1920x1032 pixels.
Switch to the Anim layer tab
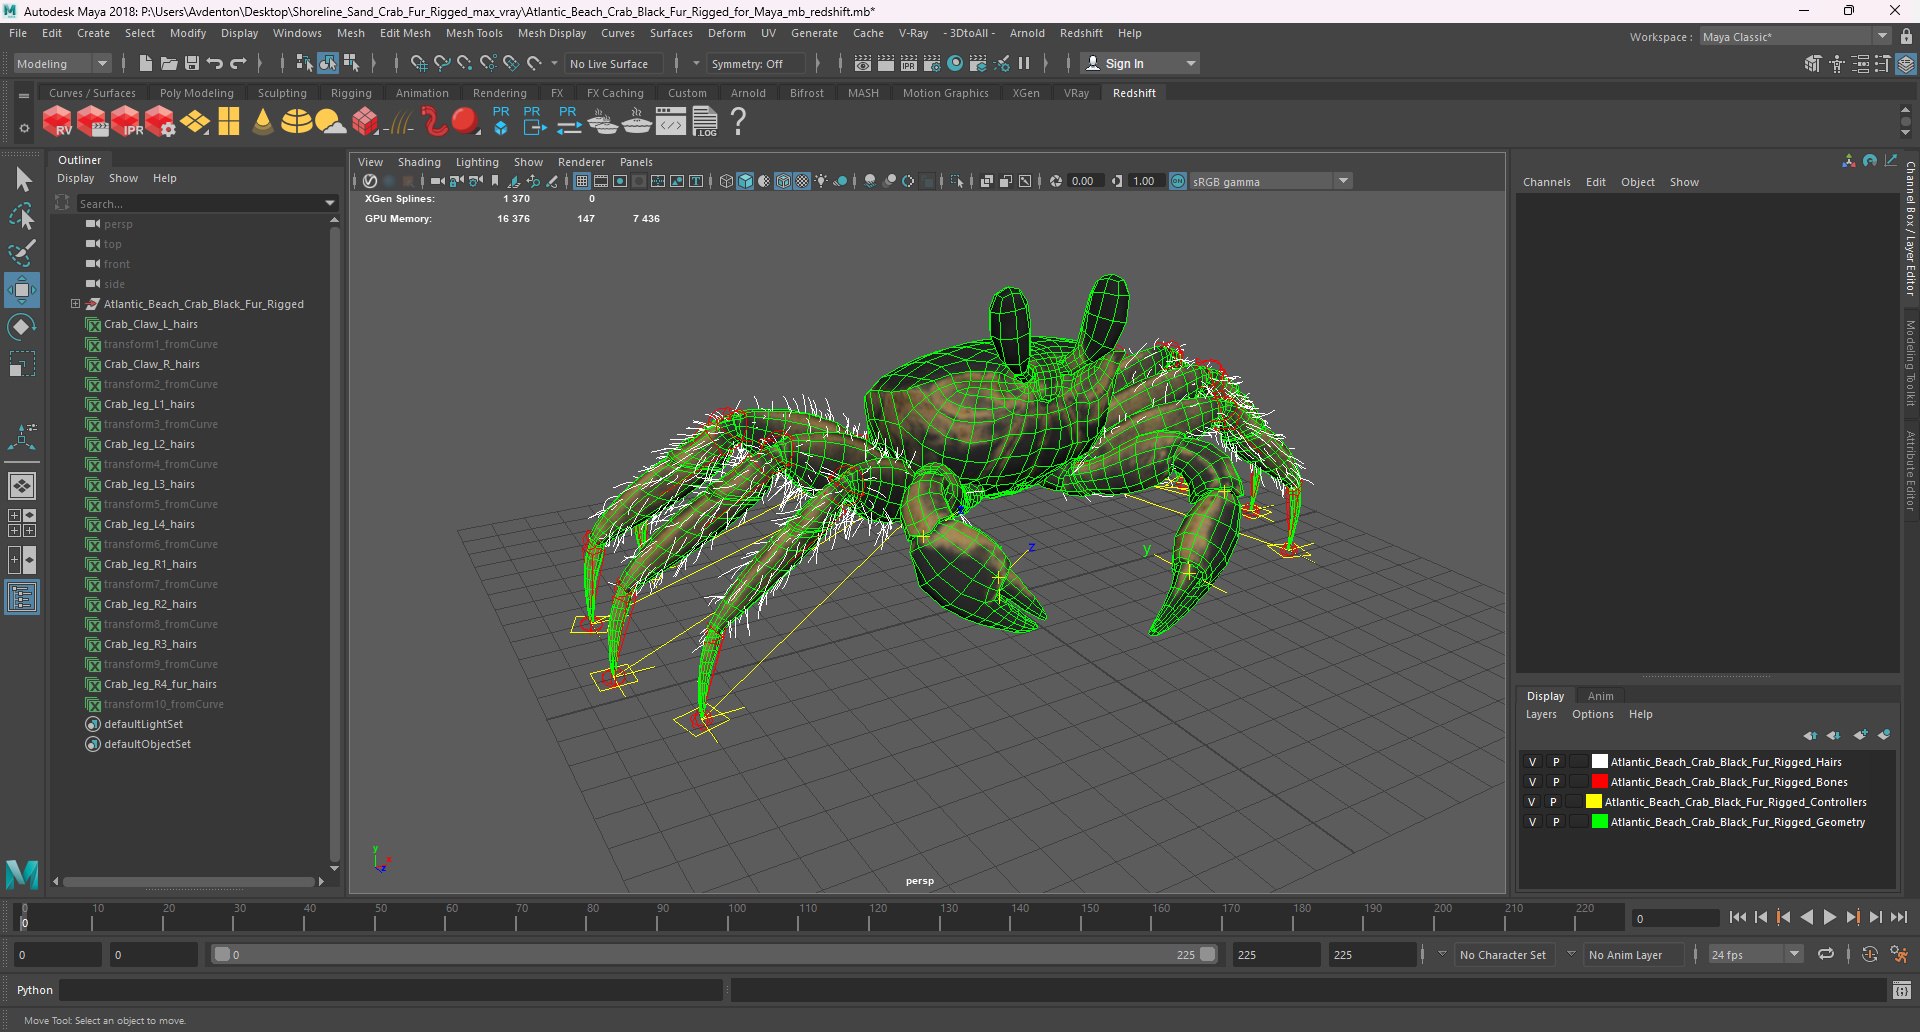click(x=1600, y=696)
